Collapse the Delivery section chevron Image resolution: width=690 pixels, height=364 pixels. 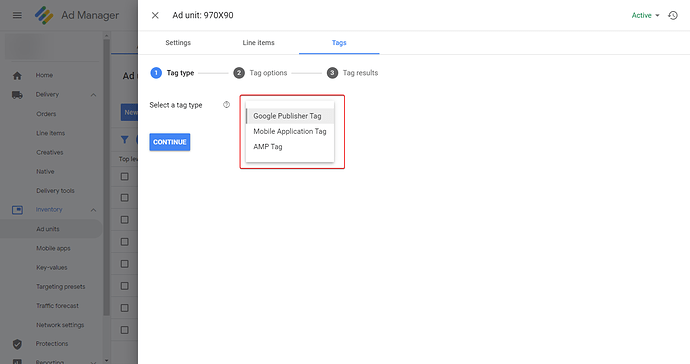point(93,95)
